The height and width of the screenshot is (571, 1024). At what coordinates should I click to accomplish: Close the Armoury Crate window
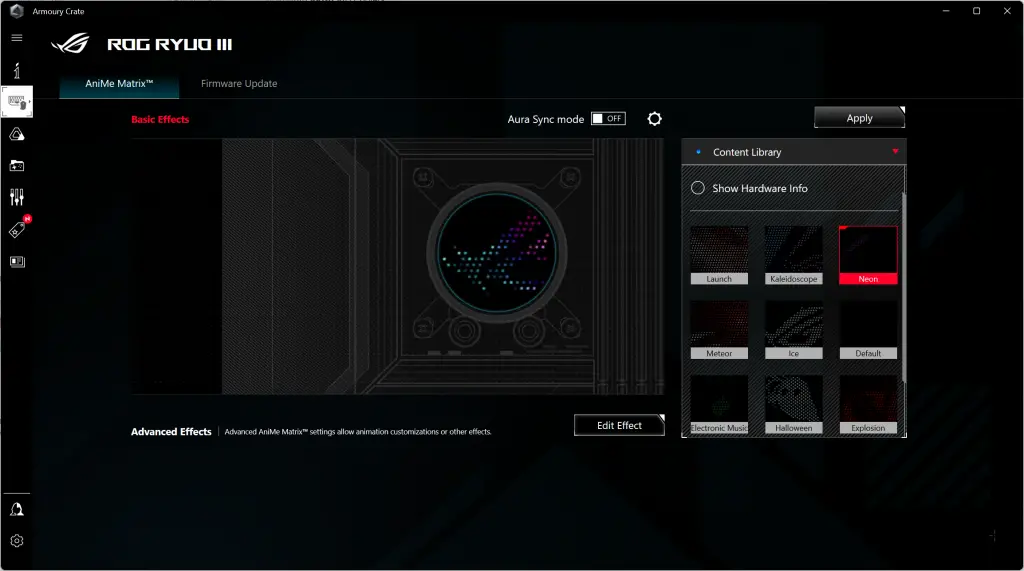click(x=1007, y=11)
